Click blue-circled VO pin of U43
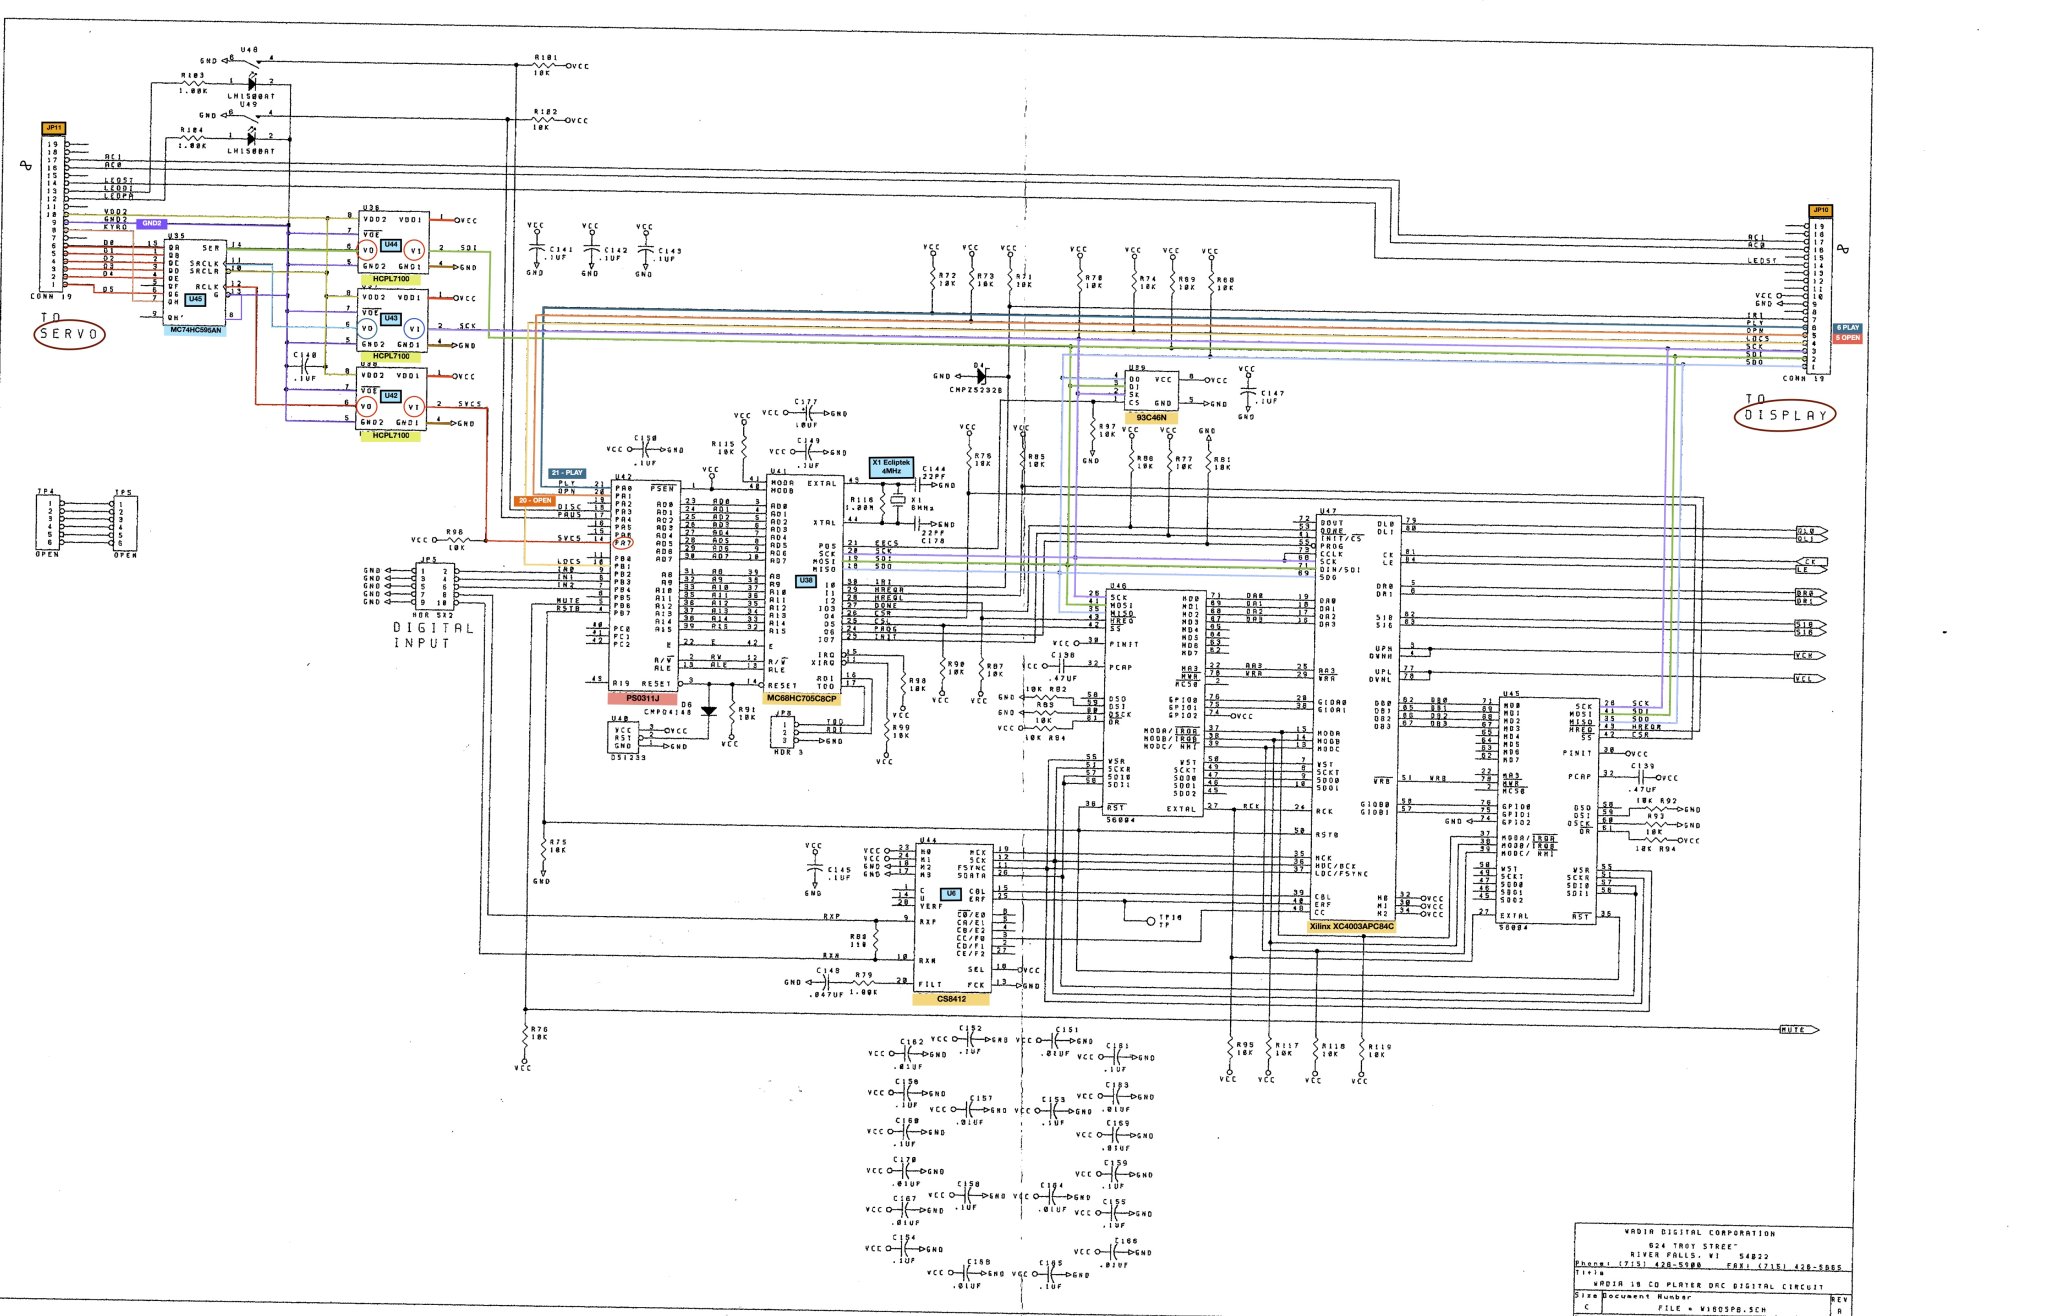The width and height of the screenshot is (2048, 1316). 367,328
